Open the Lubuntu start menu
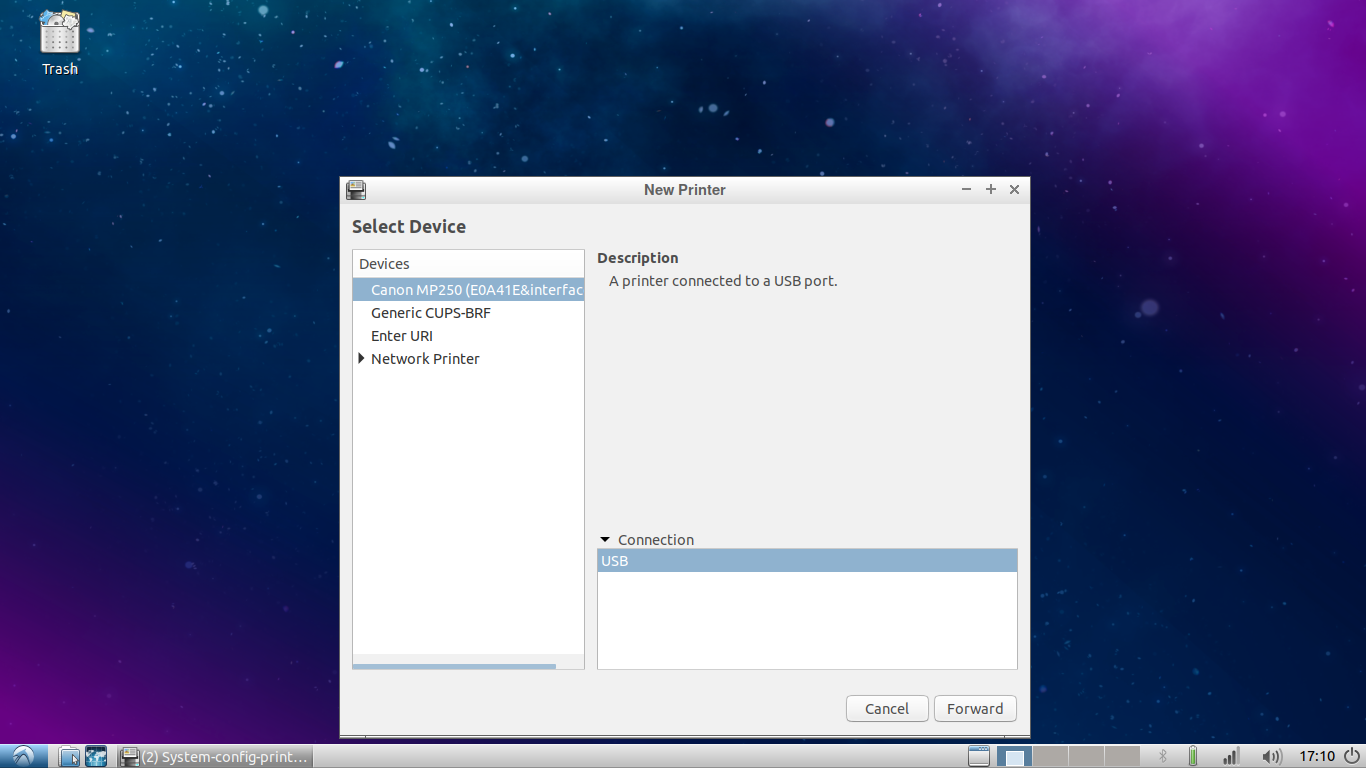The image size is (1366, 768). [23, 757]
